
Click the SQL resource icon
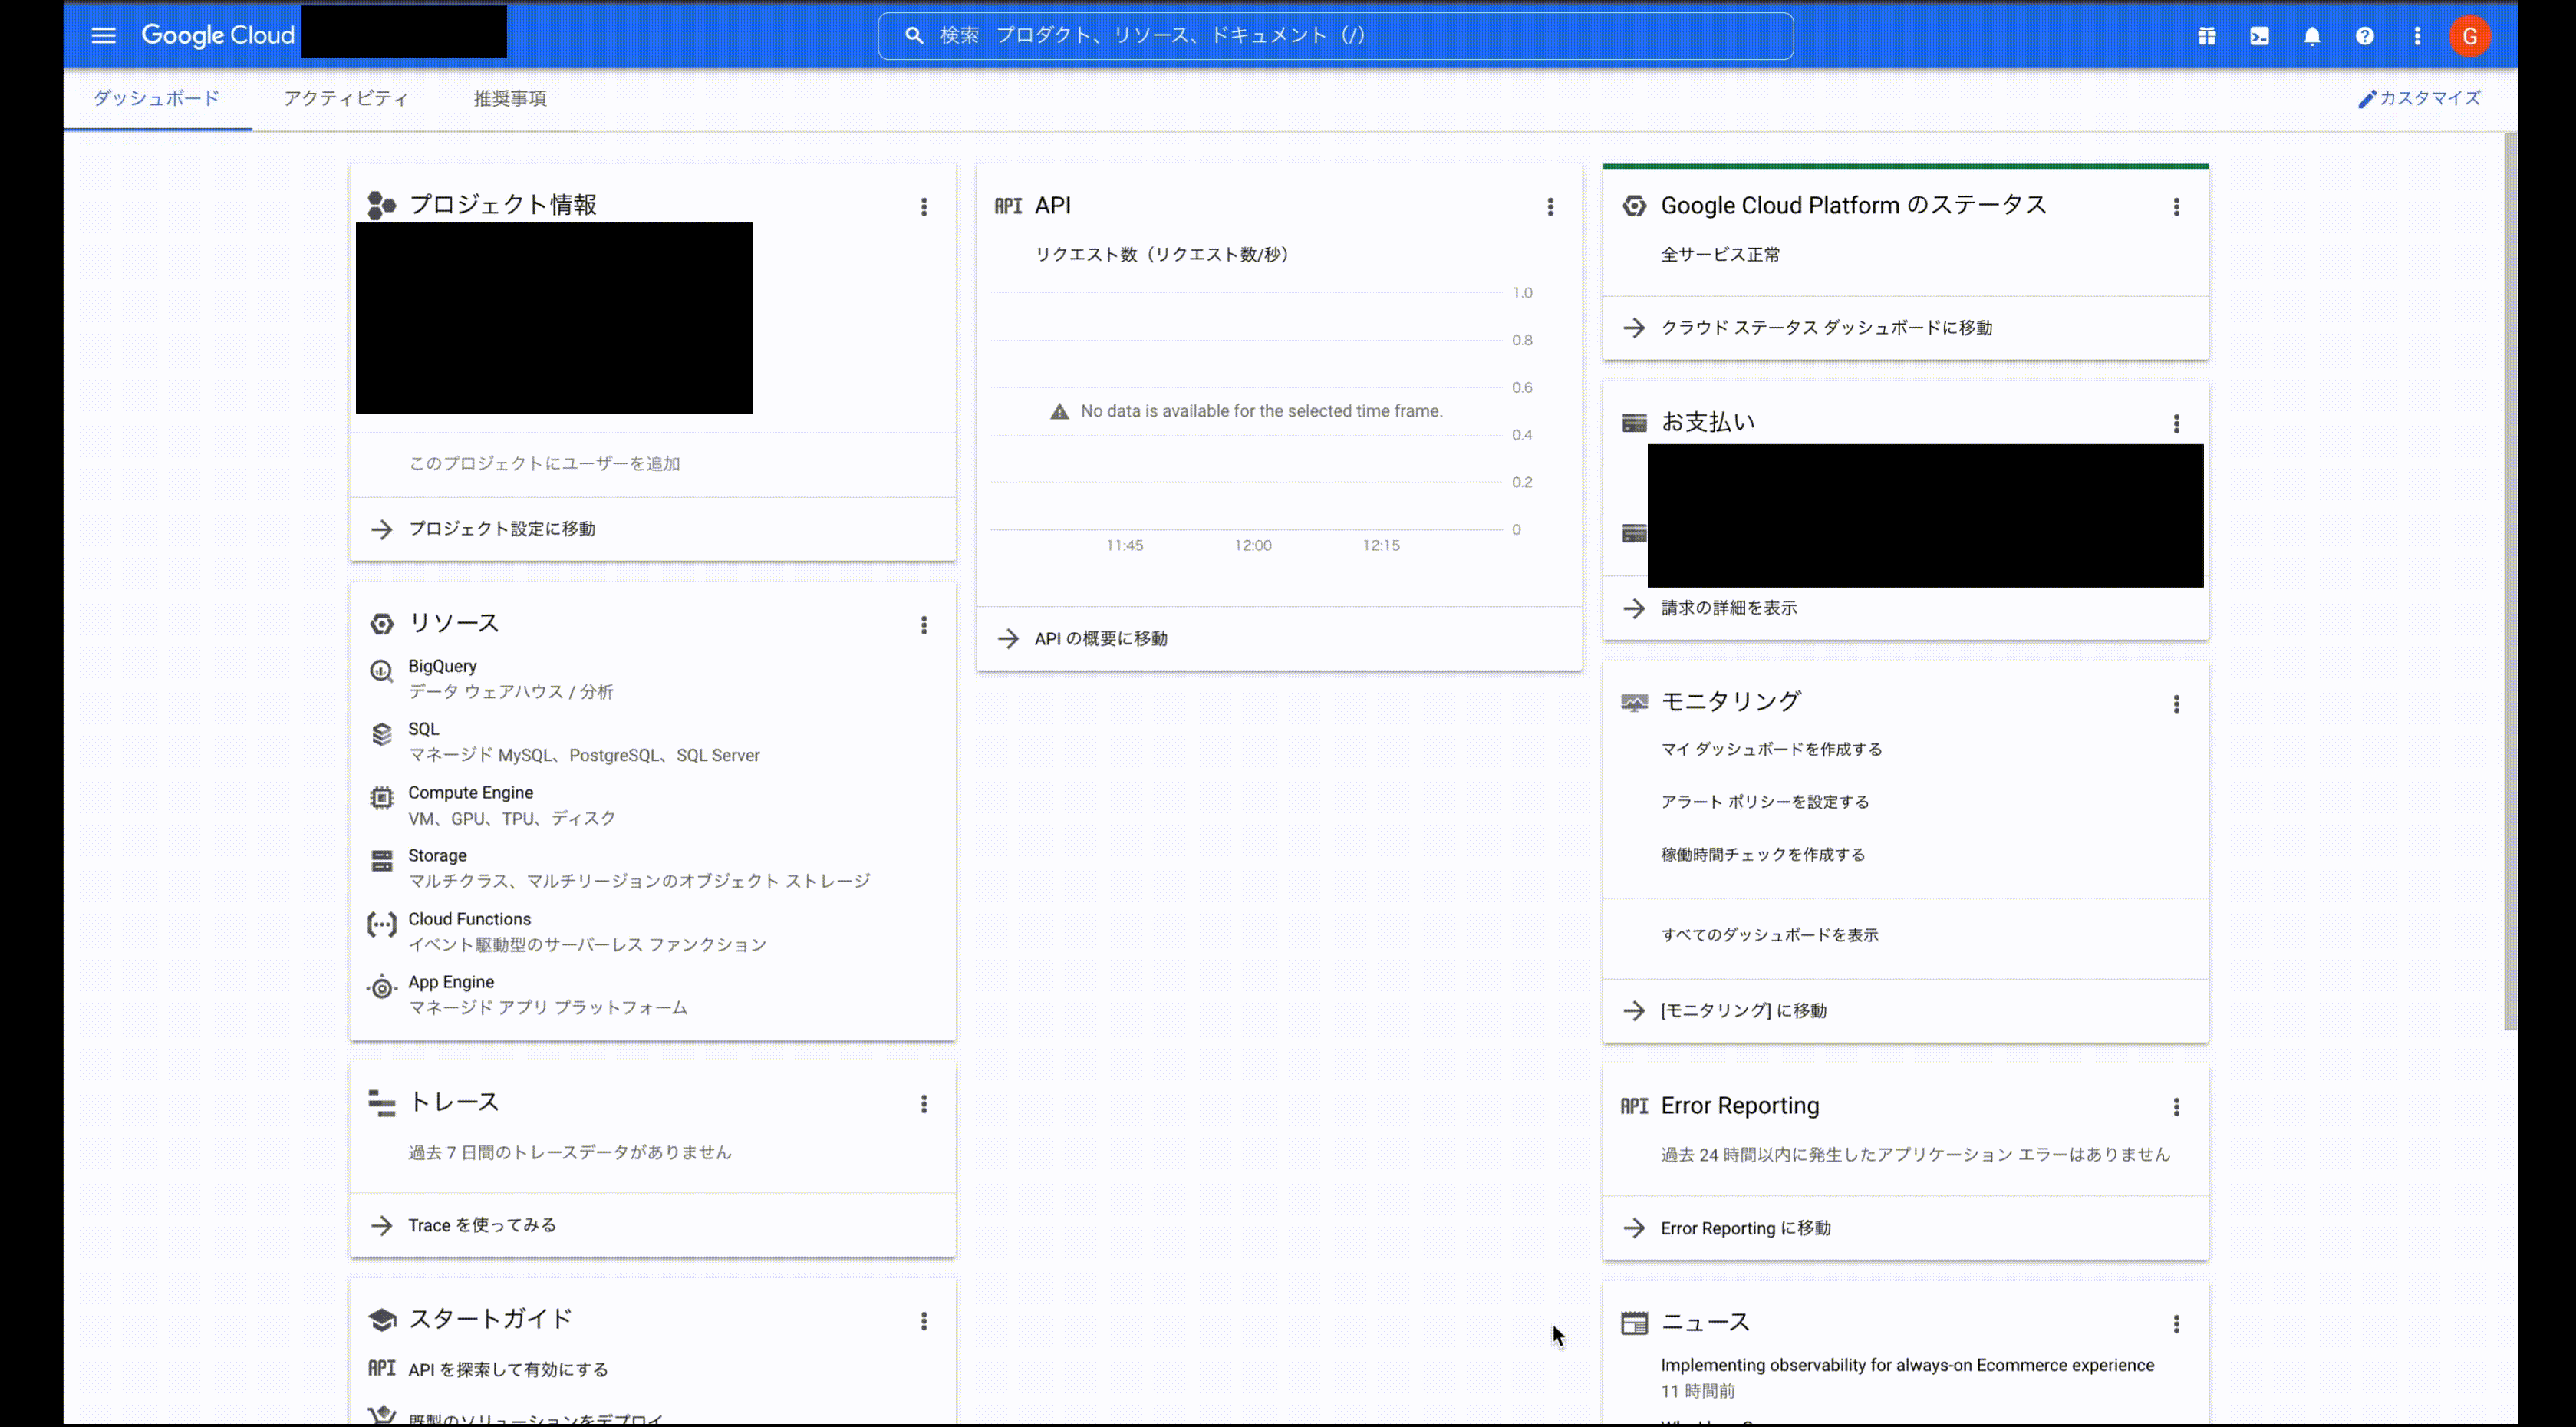(381, 735)
